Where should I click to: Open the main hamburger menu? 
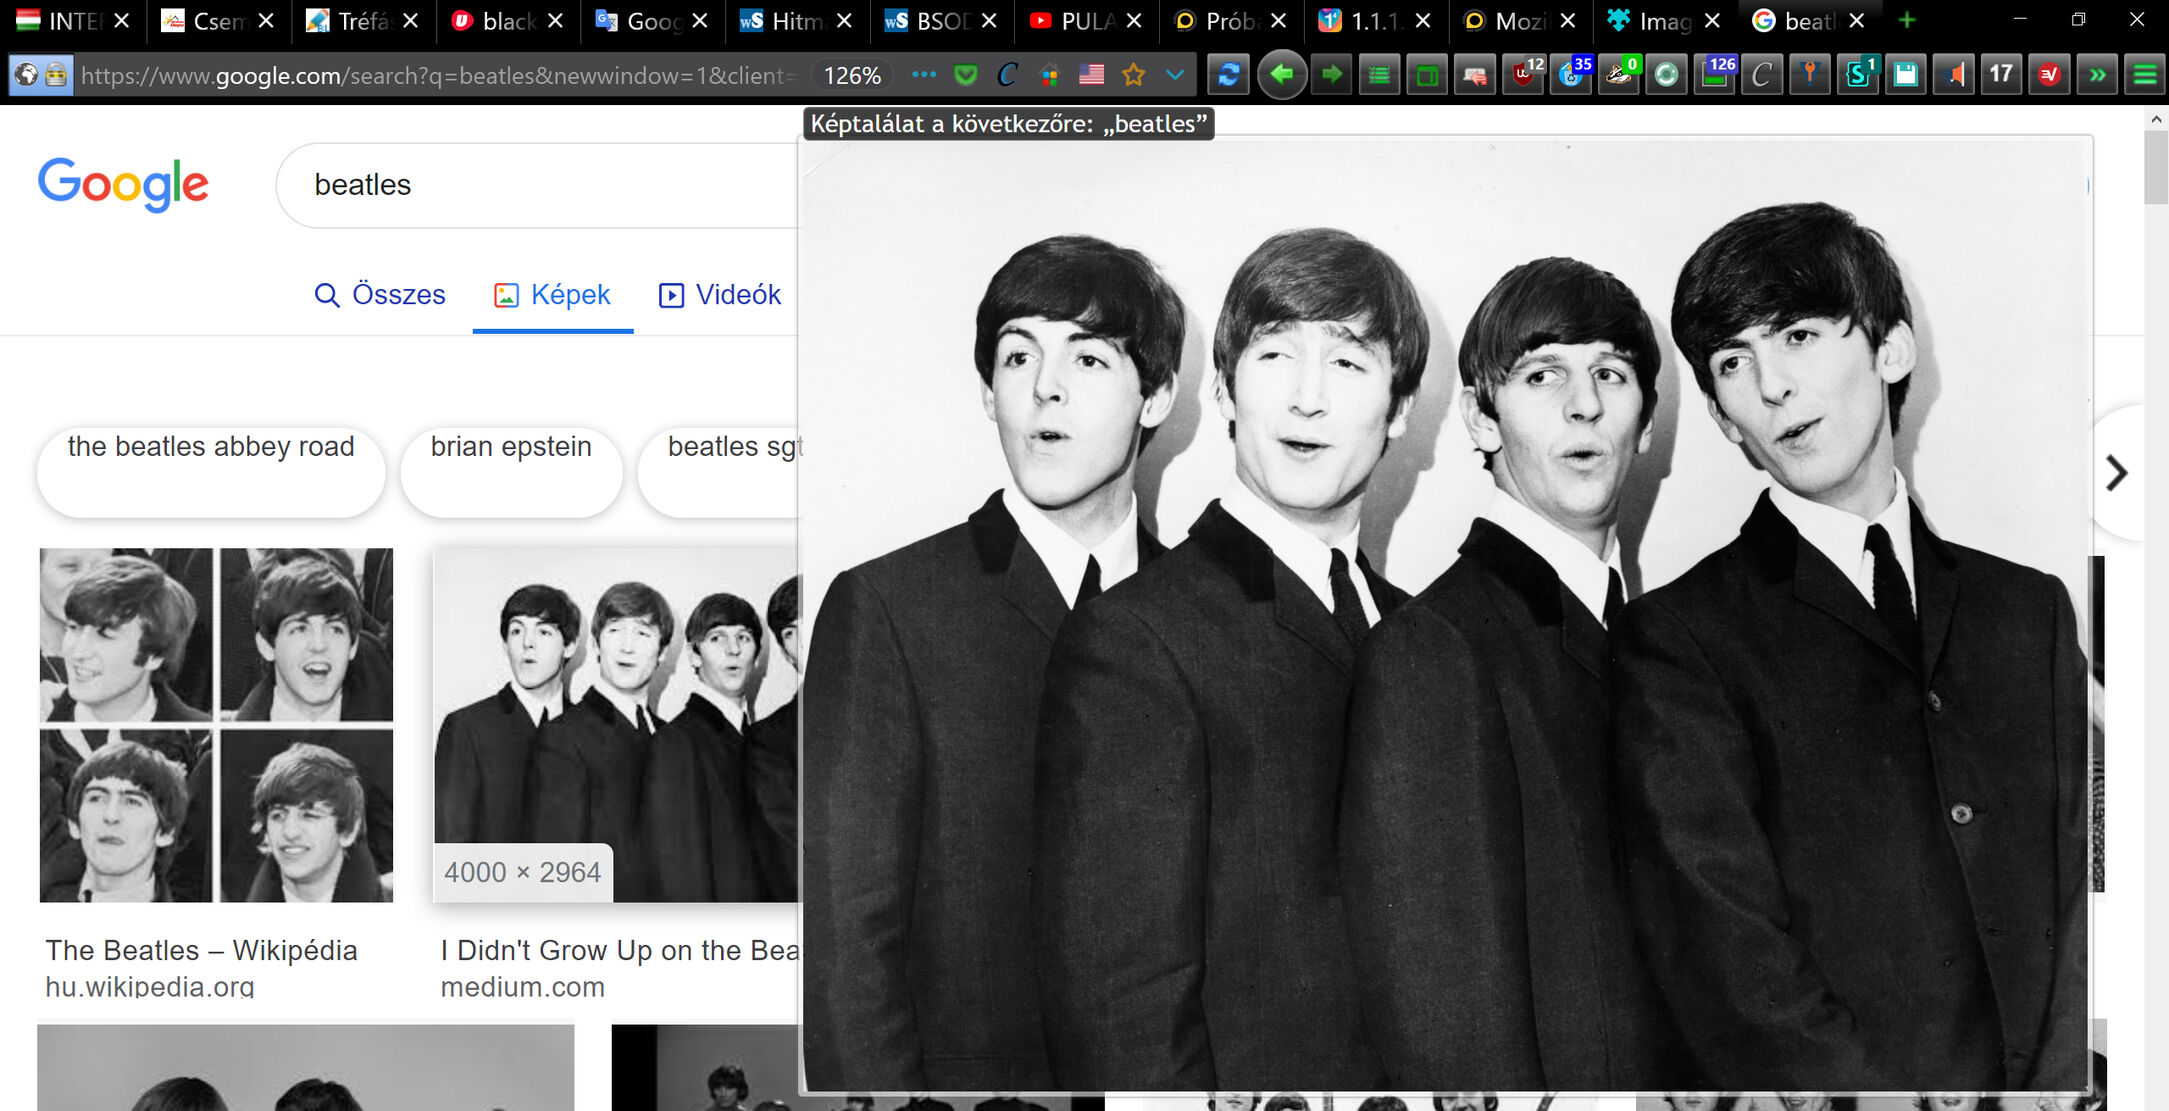coord(2145,75)
